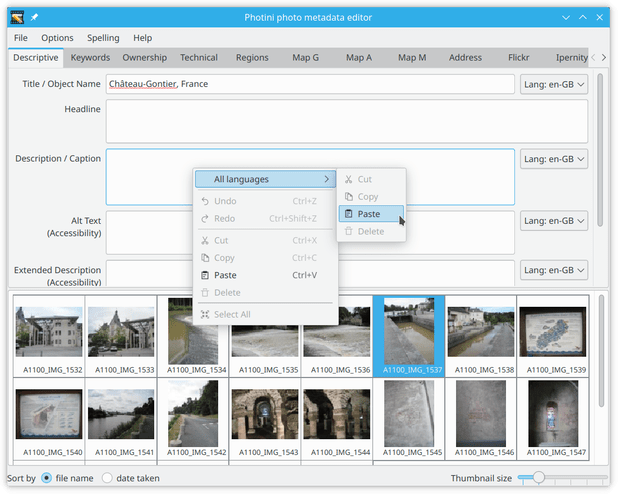Screen dimensions: 618x494
Task: Select thumbnail A1100_IMG_1537
Action: pos(409,336)
